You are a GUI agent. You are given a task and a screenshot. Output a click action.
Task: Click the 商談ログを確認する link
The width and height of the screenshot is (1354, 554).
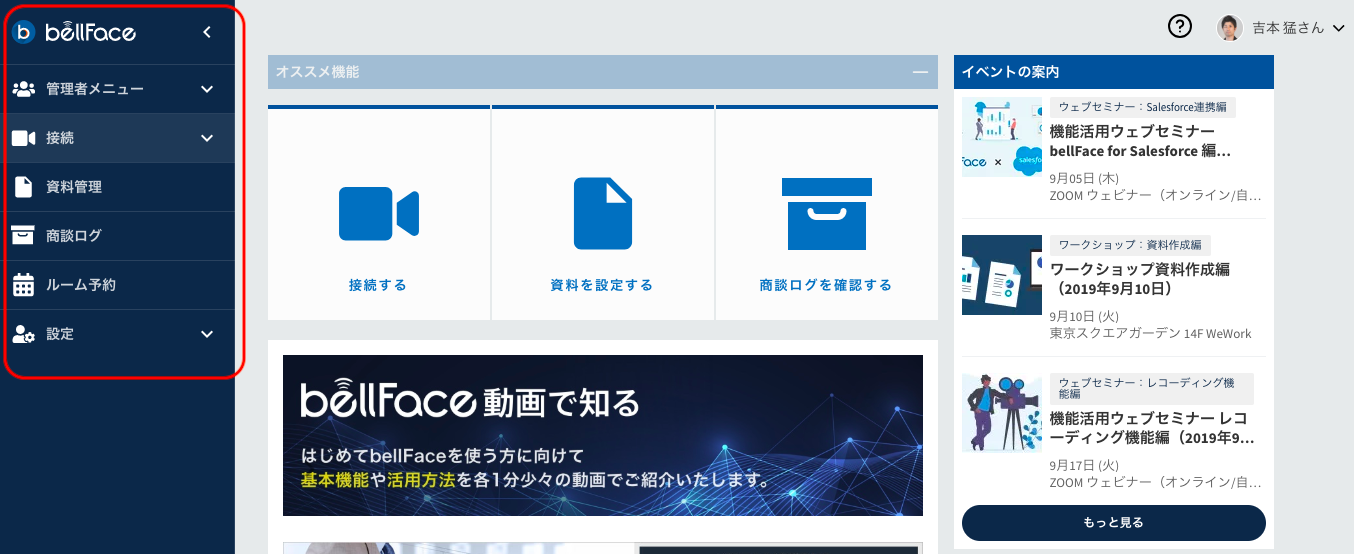coord(826,285)
